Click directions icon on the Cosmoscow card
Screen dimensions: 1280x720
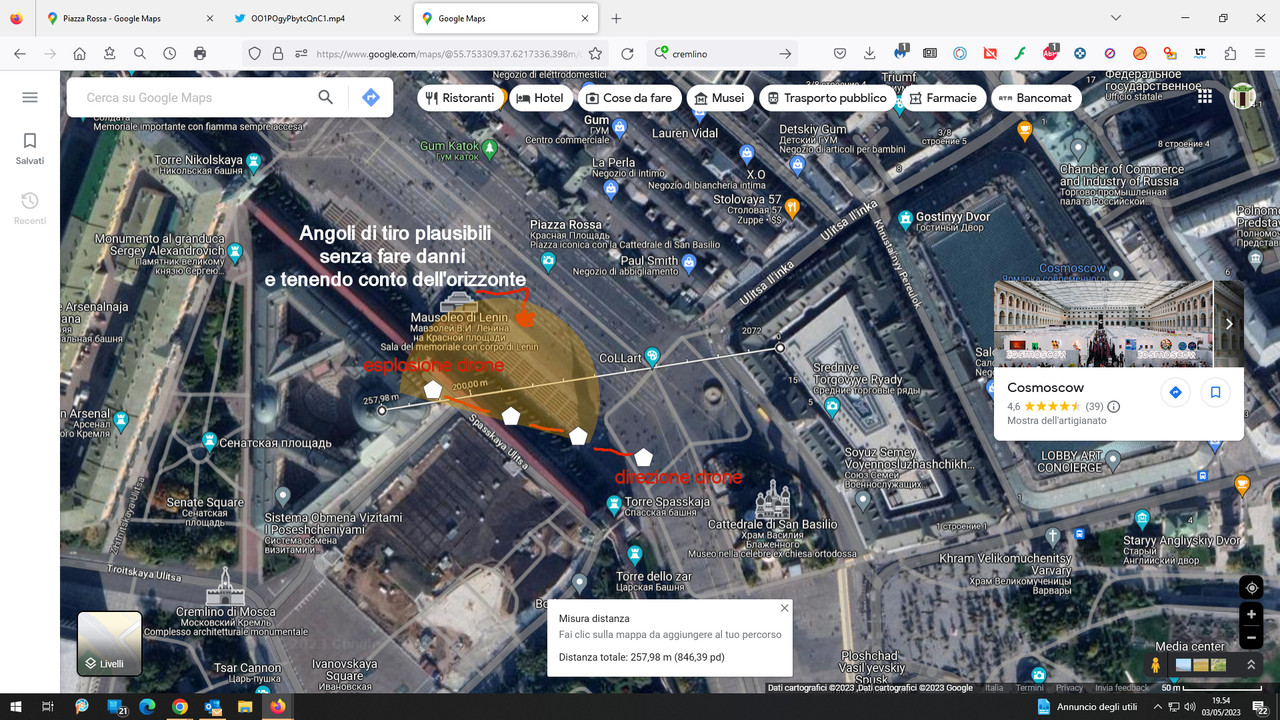click(1175, 393)
